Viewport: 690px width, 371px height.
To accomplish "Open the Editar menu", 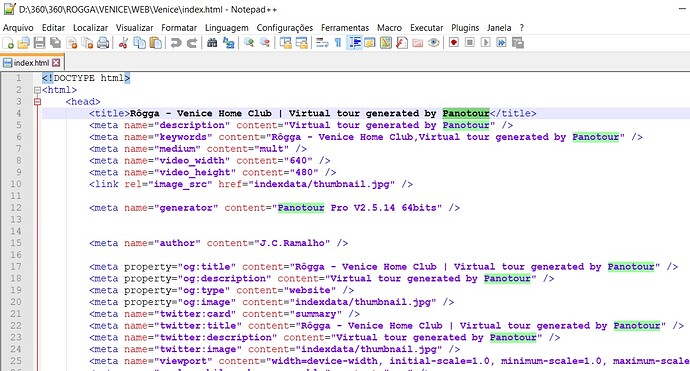I will coord(53,28).
